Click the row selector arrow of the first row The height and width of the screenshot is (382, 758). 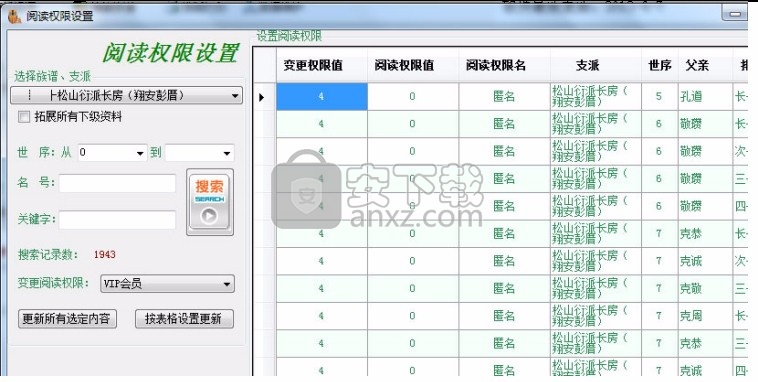point(262,97)
